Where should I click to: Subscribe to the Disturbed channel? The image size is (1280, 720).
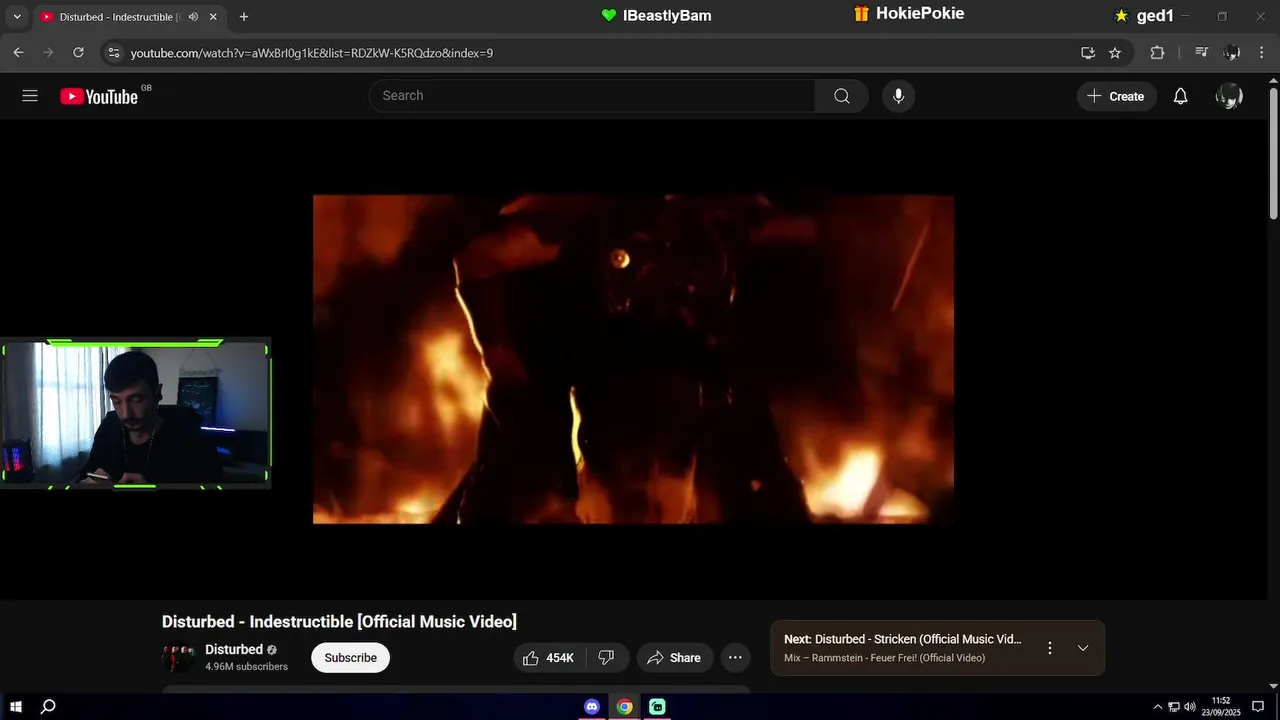350,658
